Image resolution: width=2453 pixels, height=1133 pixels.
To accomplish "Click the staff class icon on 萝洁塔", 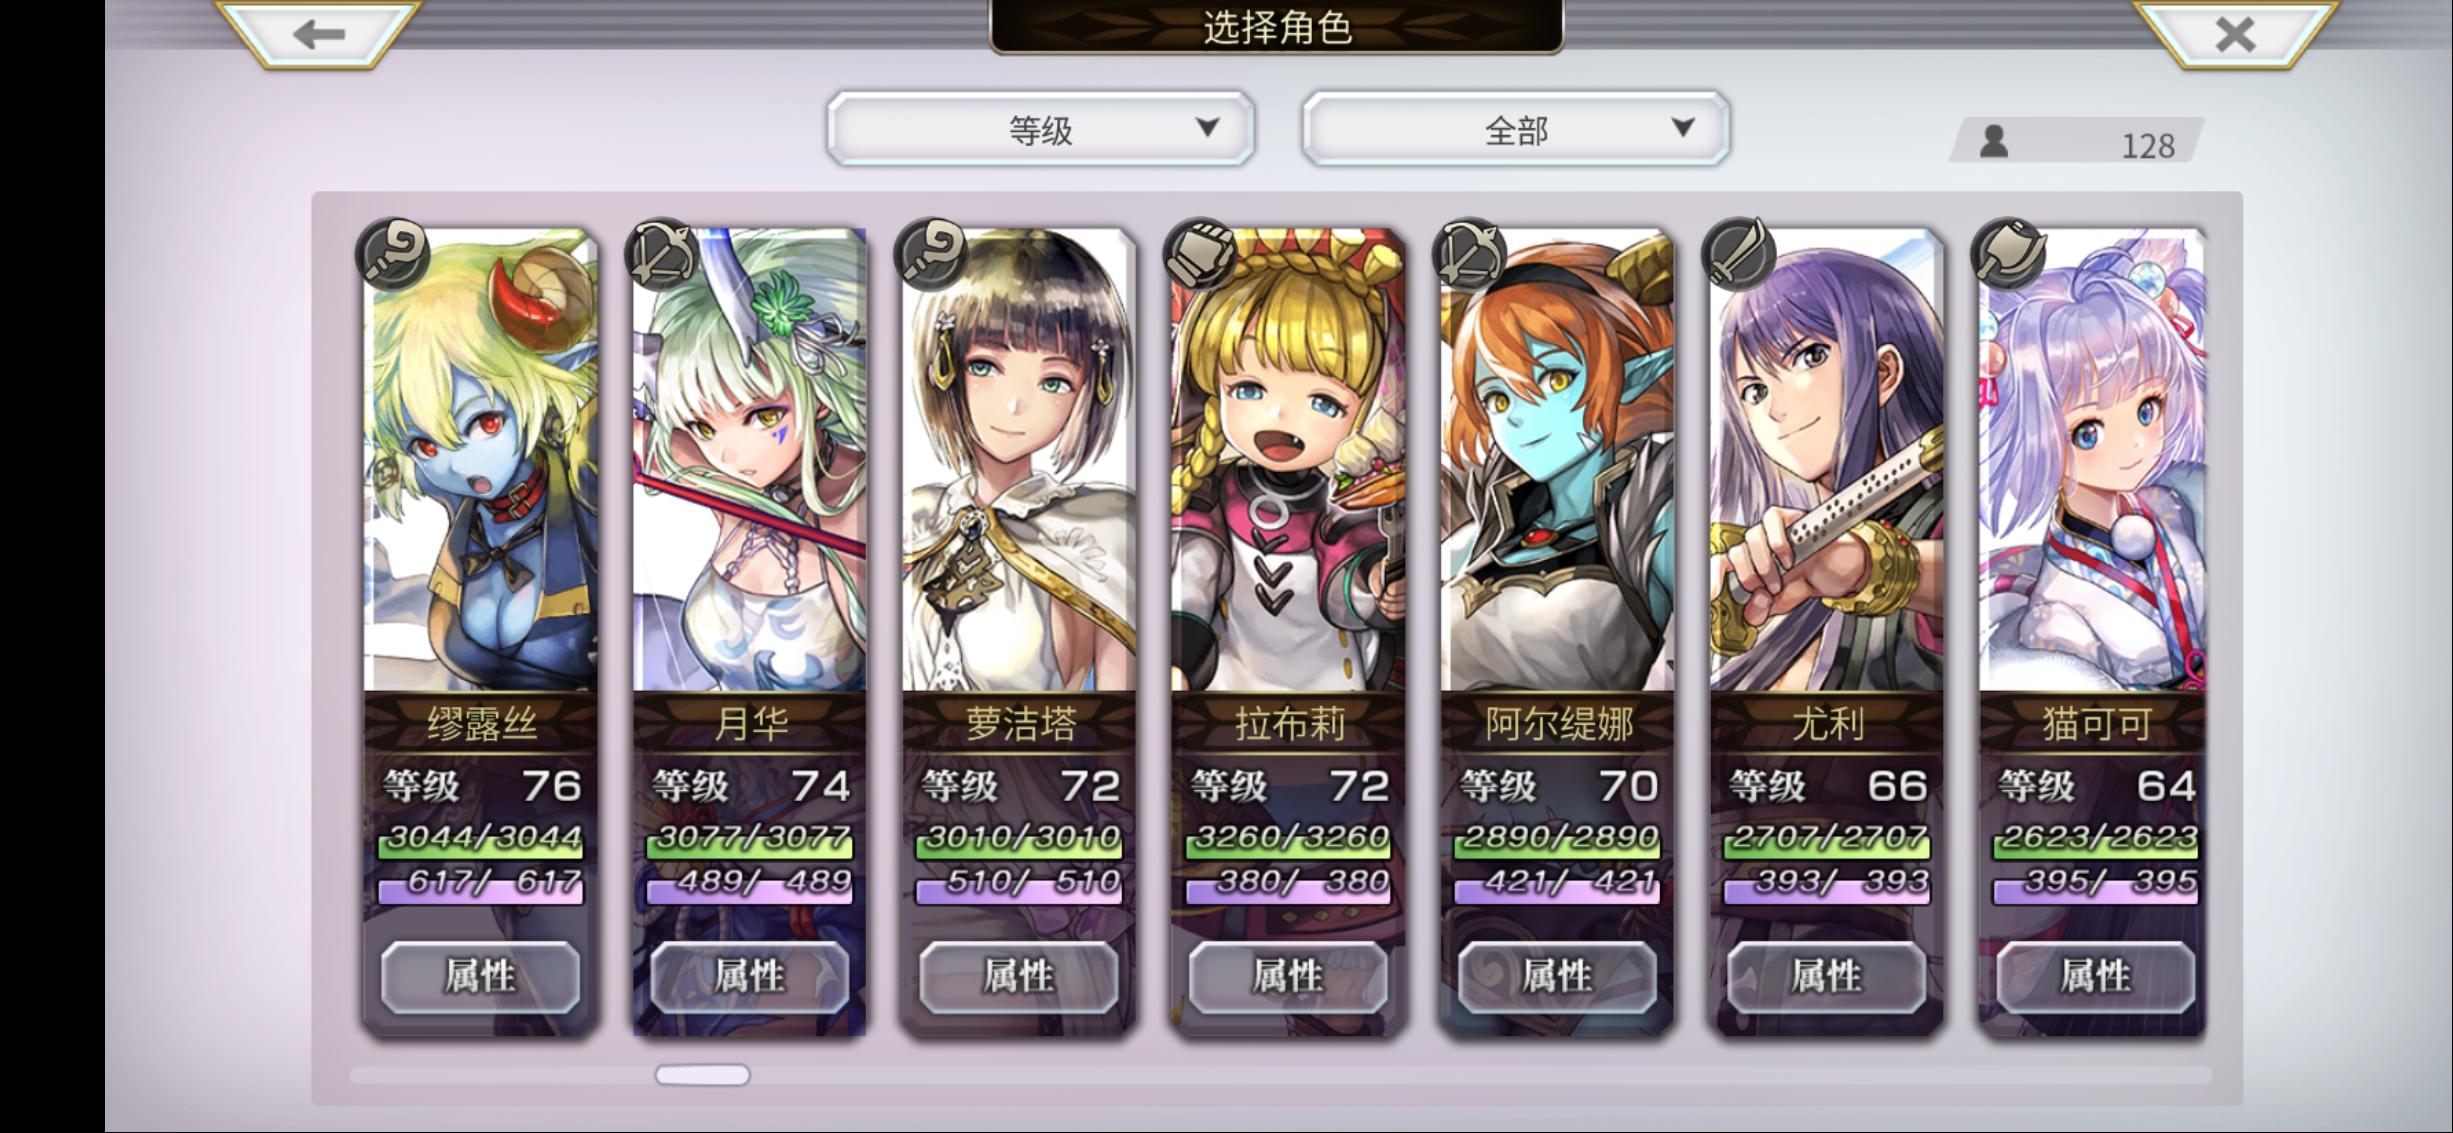I will (931, 255).
